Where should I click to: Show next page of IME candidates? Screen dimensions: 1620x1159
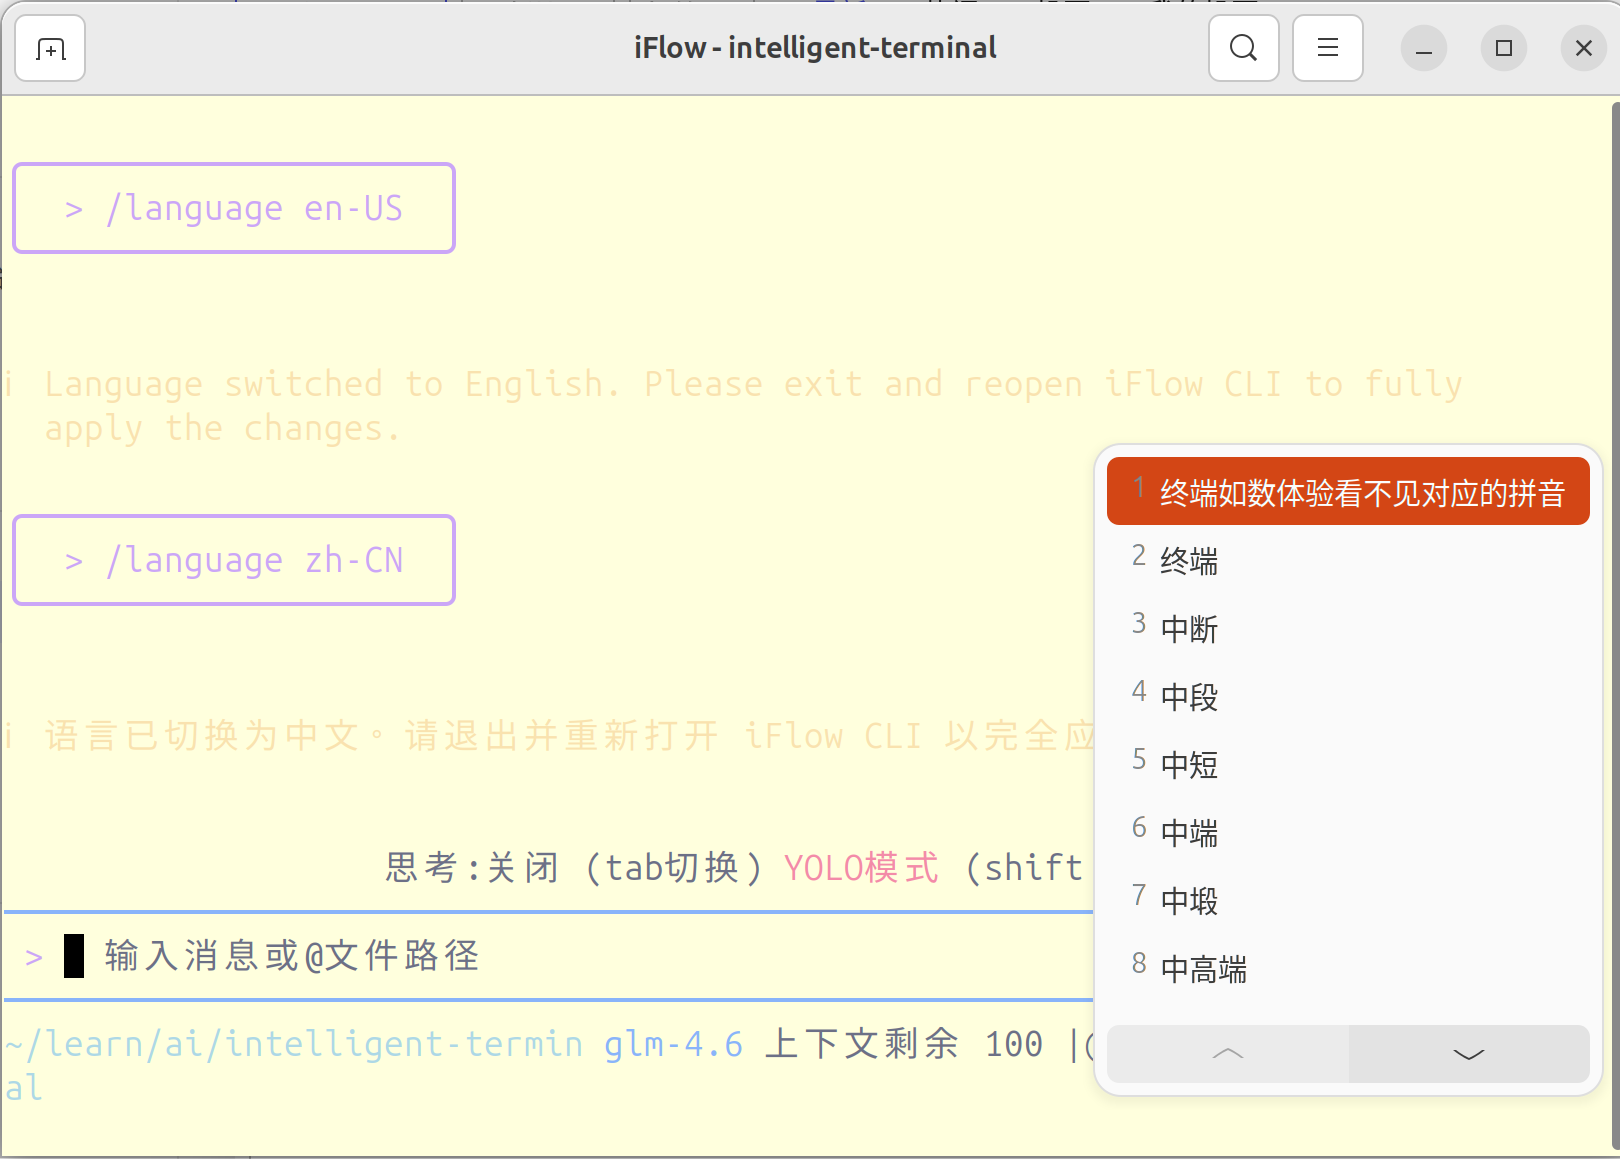point(1468,1053)
